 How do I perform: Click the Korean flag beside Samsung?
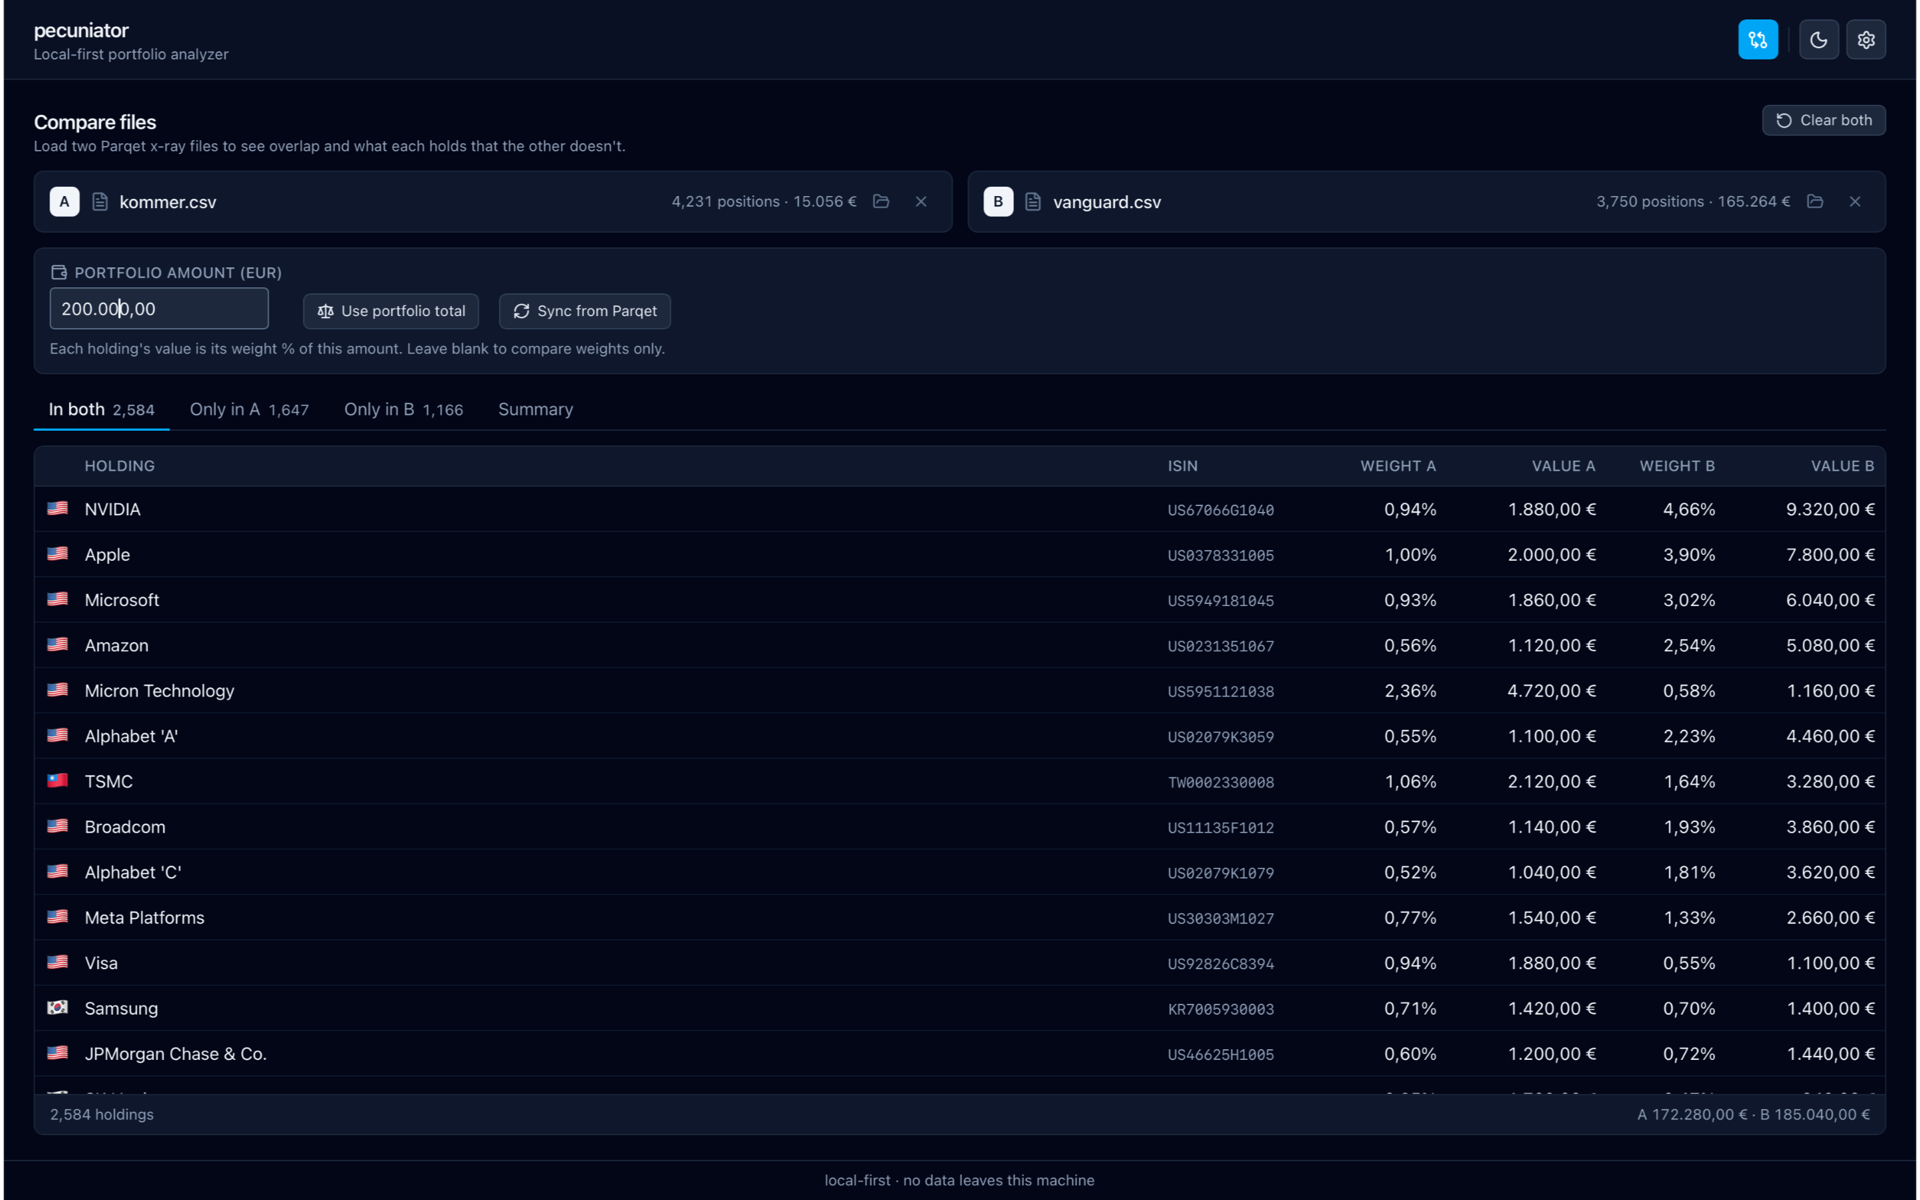(x=58, y=1007)
